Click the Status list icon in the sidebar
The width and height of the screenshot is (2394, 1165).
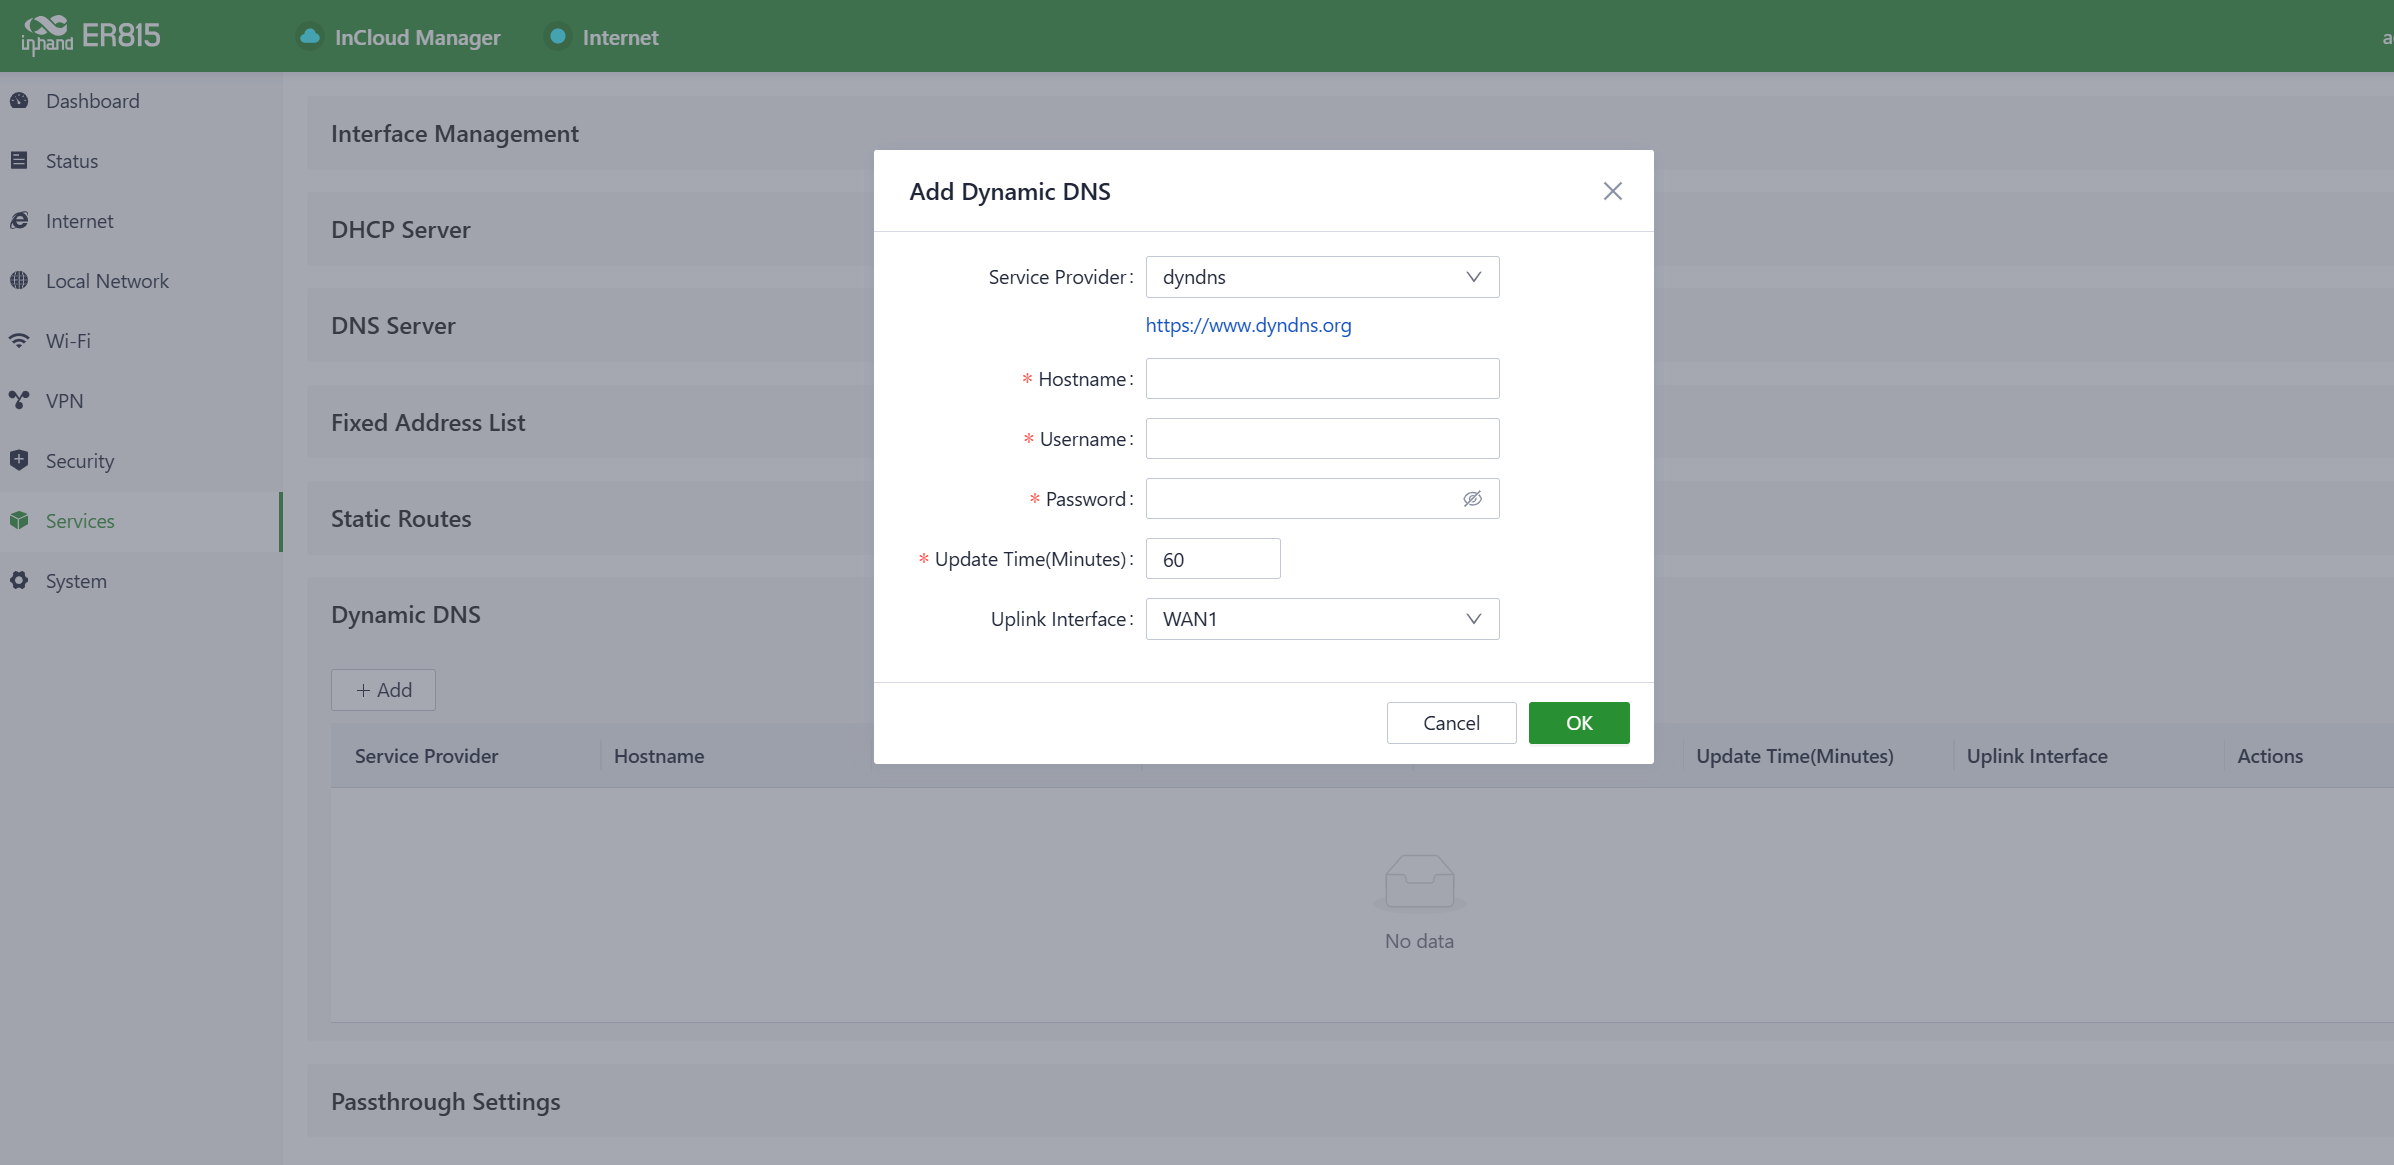pos(19,161)
